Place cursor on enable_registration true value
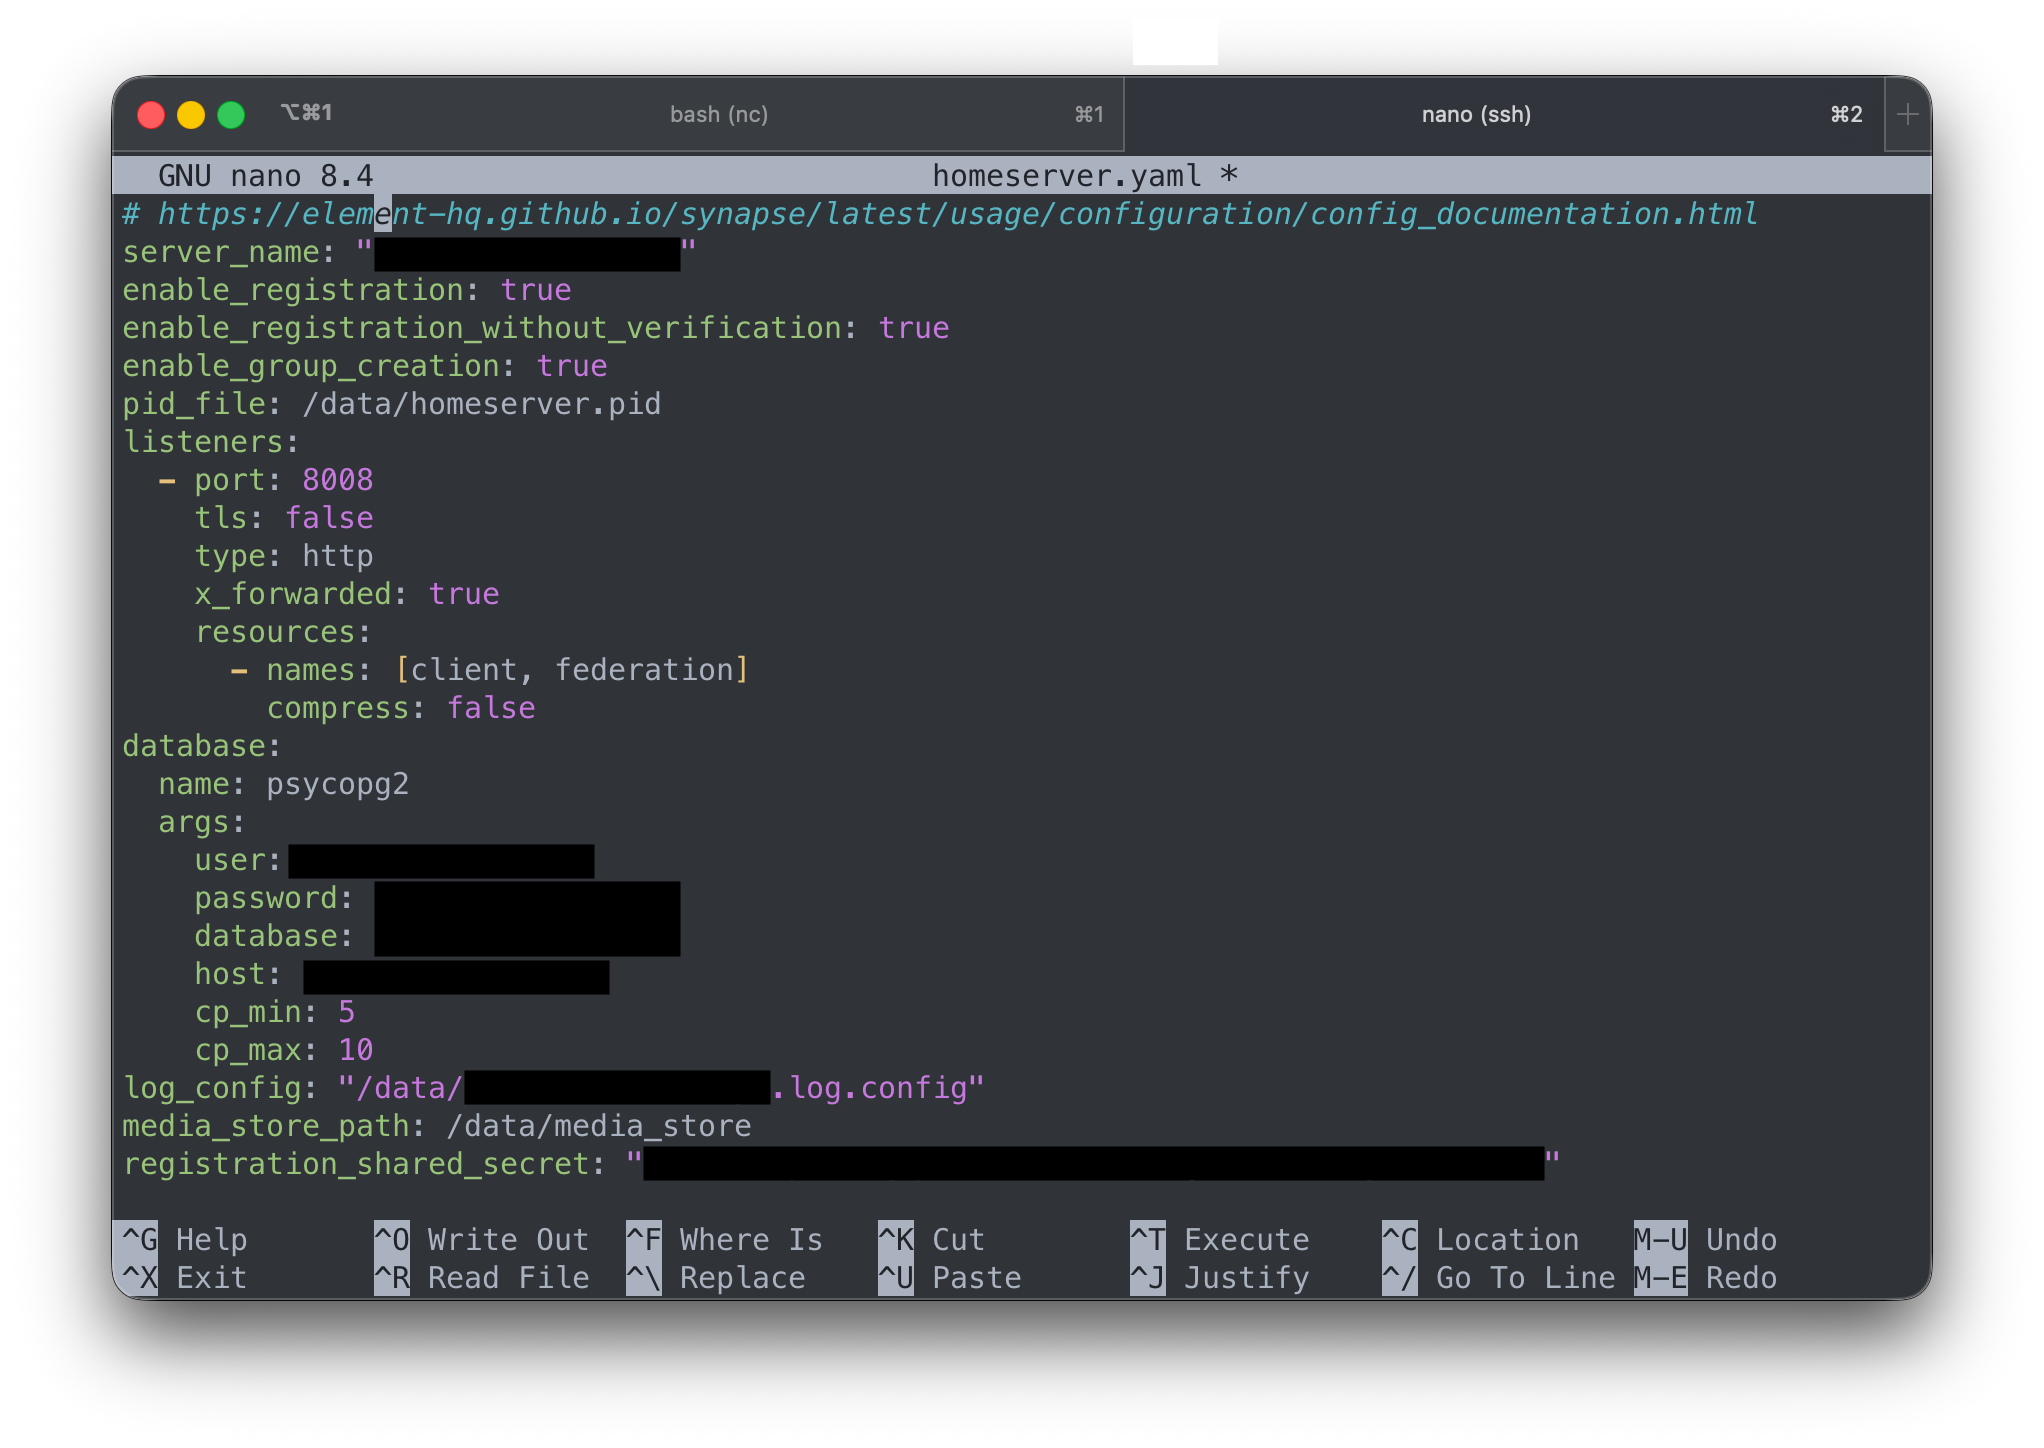Image resolution: width=2044 pixels, height=1448 pixels. point(536,290)
